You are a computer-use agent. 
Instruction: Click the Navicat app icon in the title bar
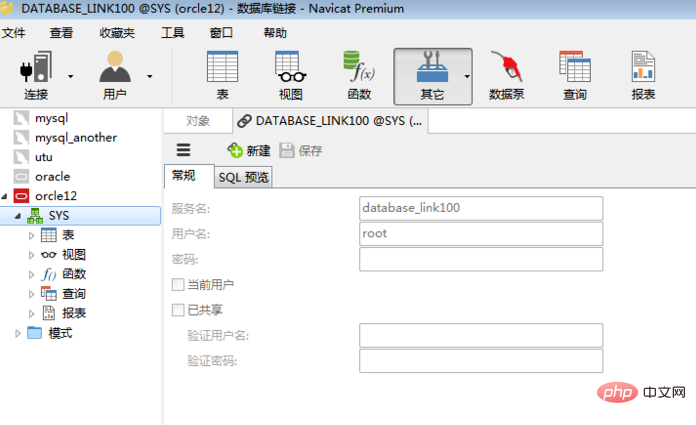6,8
